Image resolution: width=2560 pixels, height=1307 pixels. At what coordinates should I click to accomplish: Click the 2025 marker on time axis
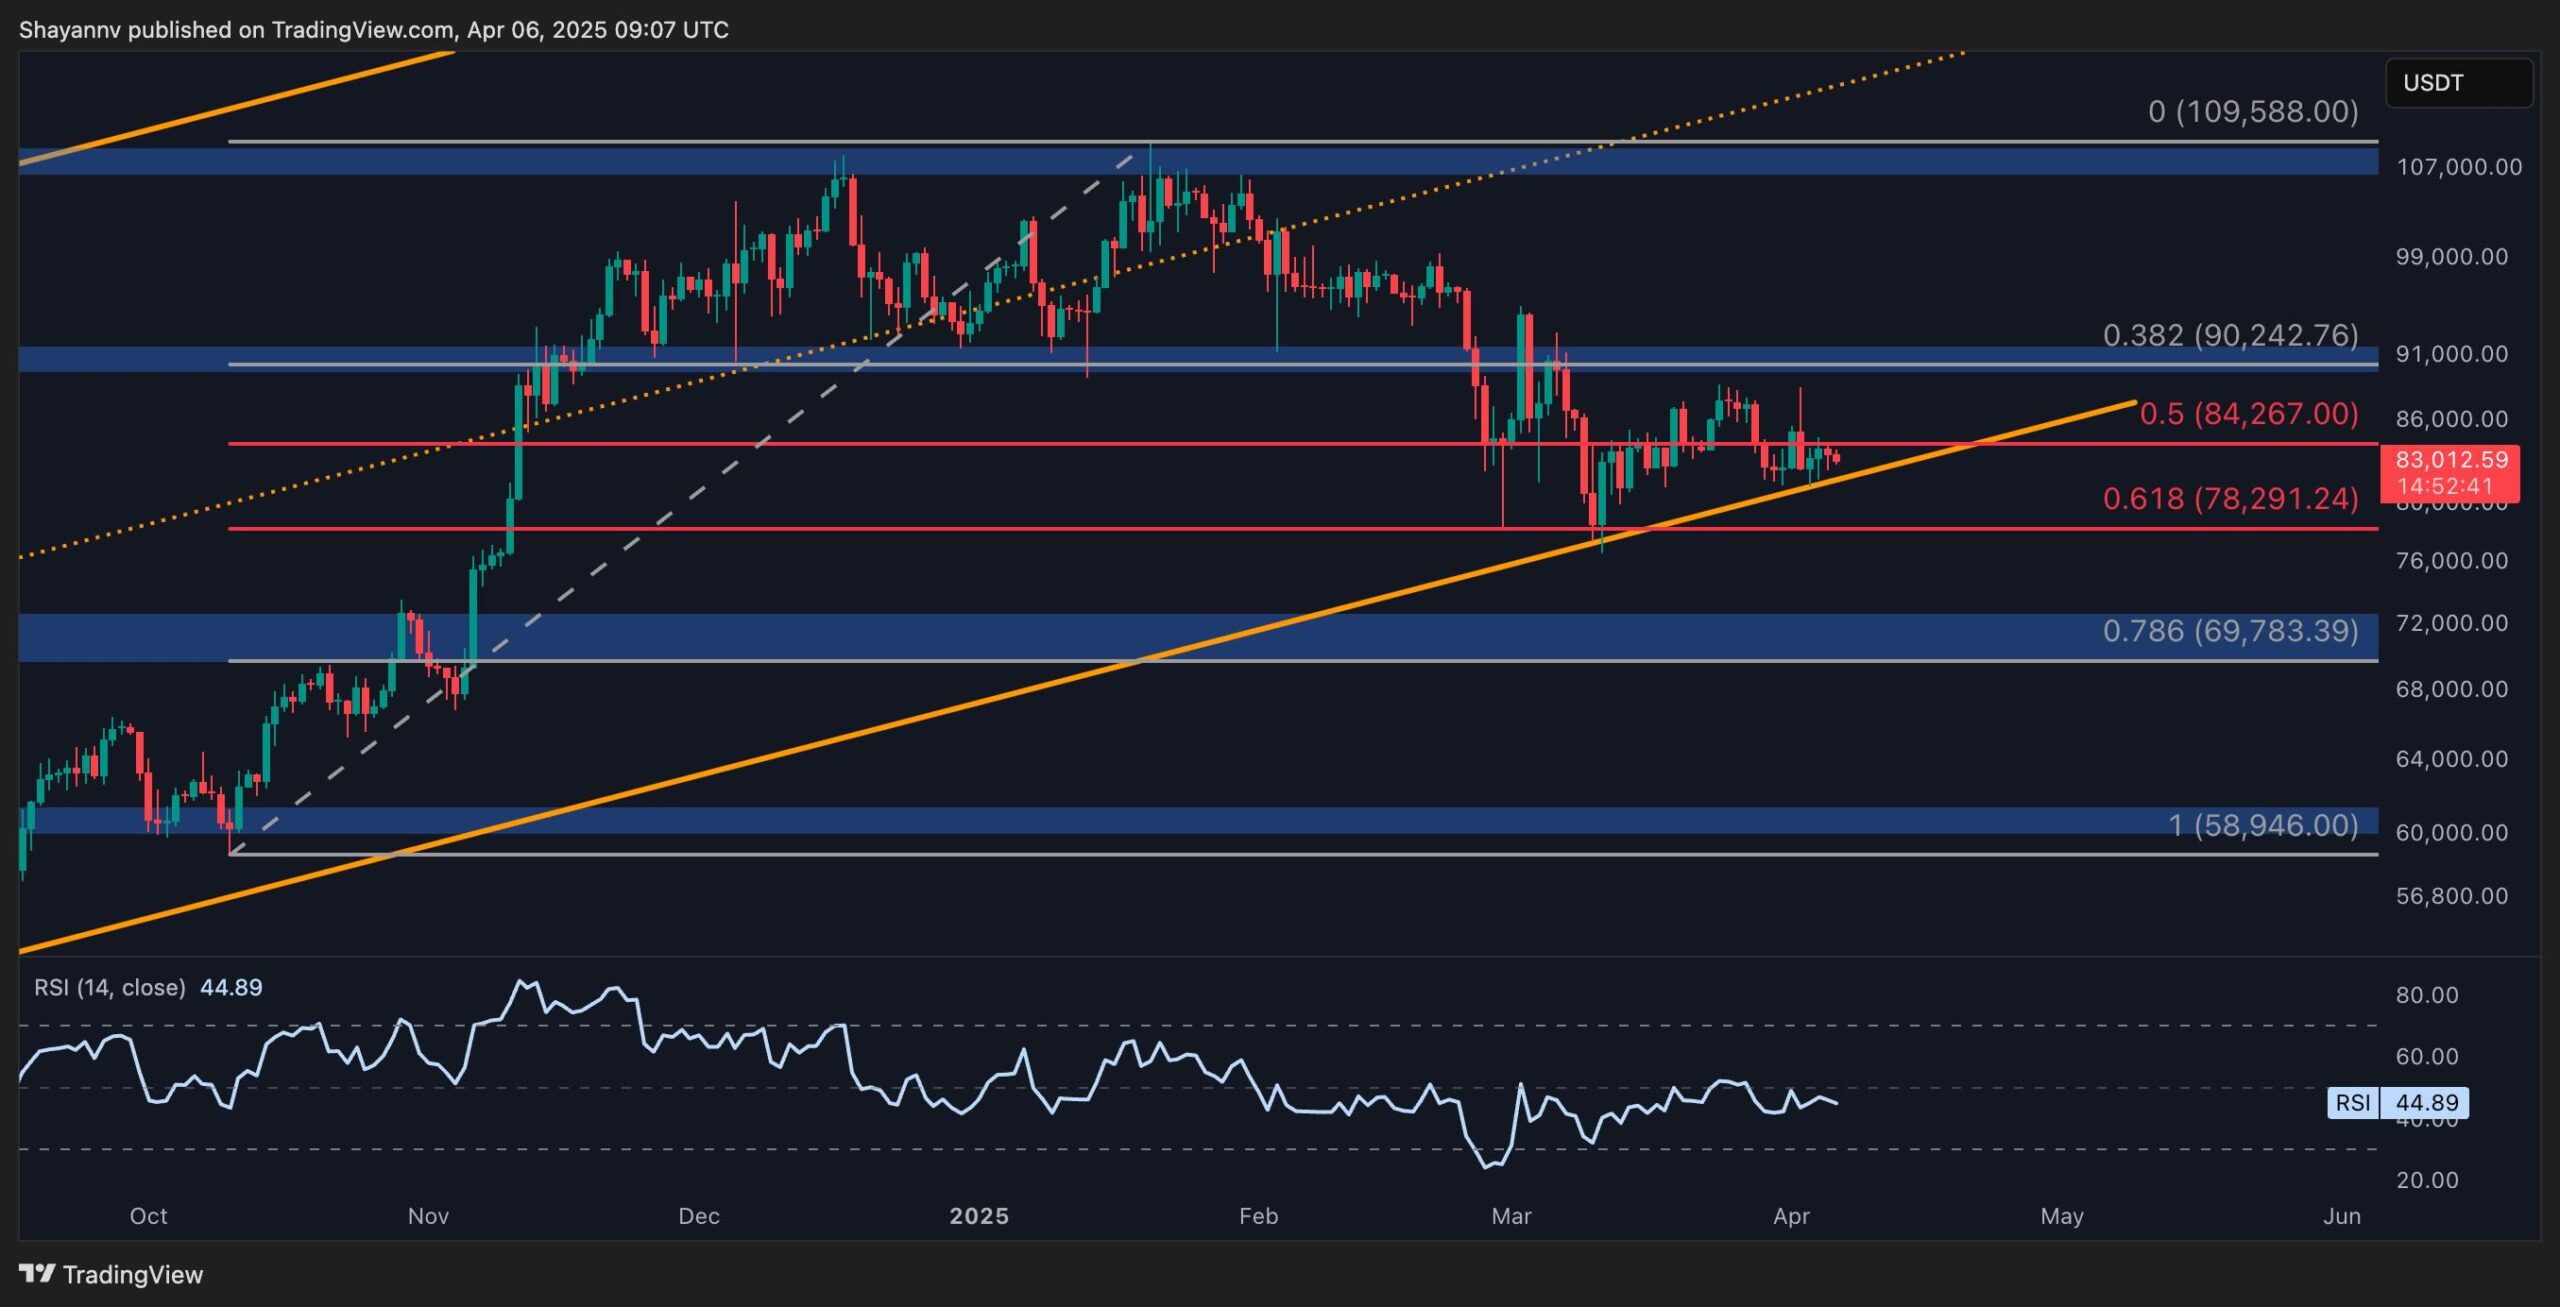[978, 1216]
